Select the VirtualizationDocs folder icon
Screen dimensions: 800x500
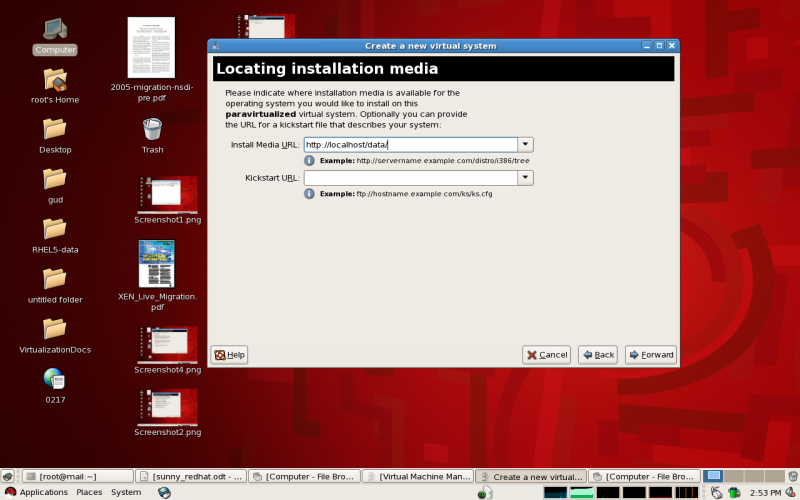(x=55, y=330)
